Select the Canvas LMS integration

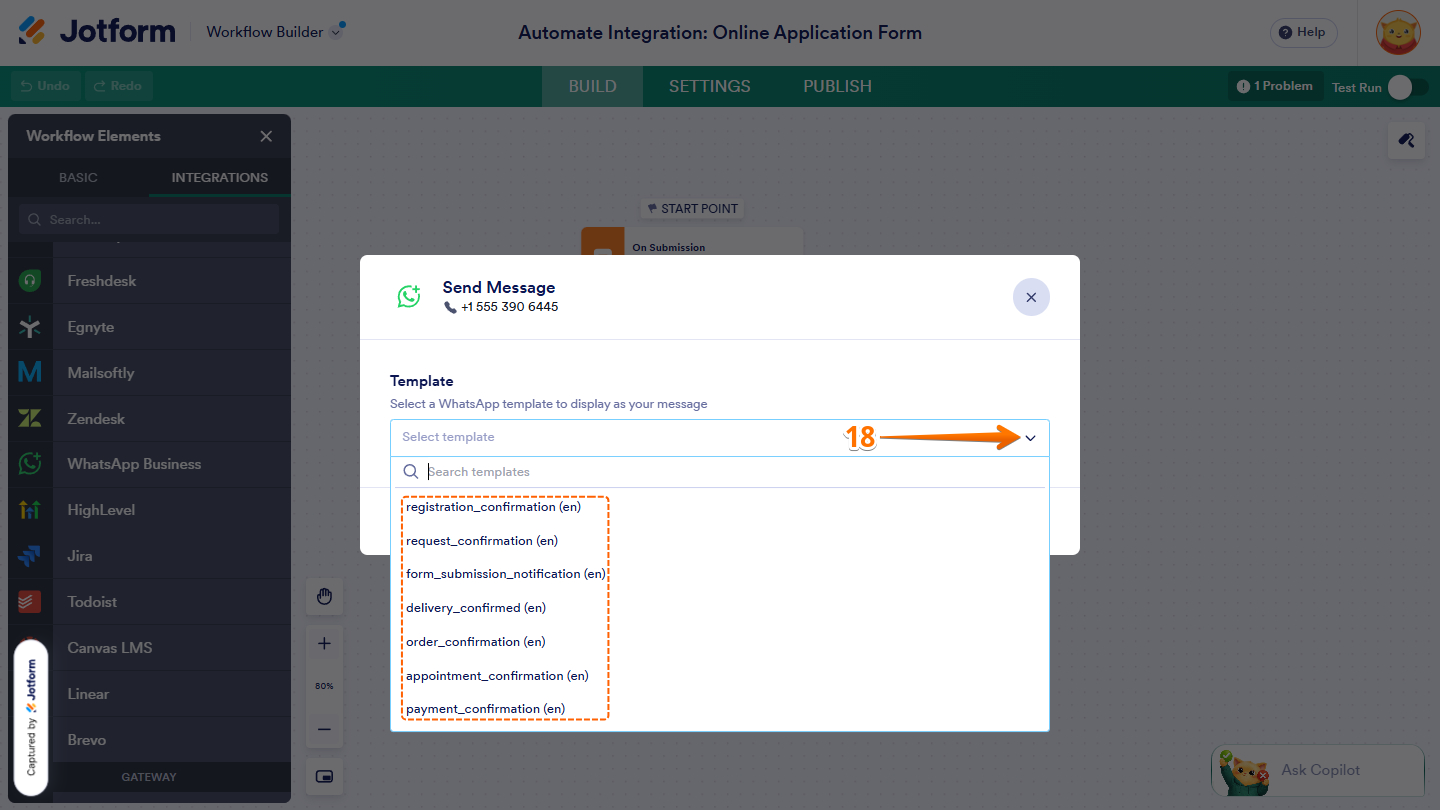(x=150, y=648)
